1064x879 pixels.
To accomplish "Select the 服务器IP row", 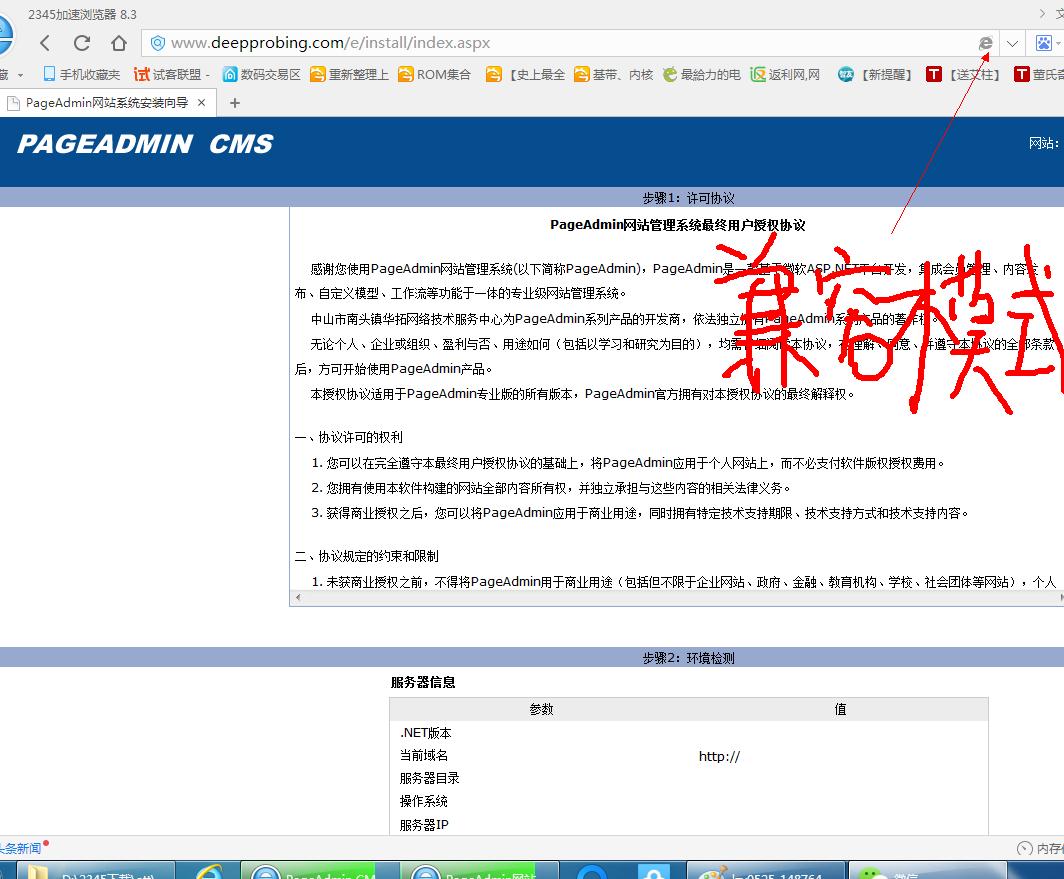I will pos(688,825).
